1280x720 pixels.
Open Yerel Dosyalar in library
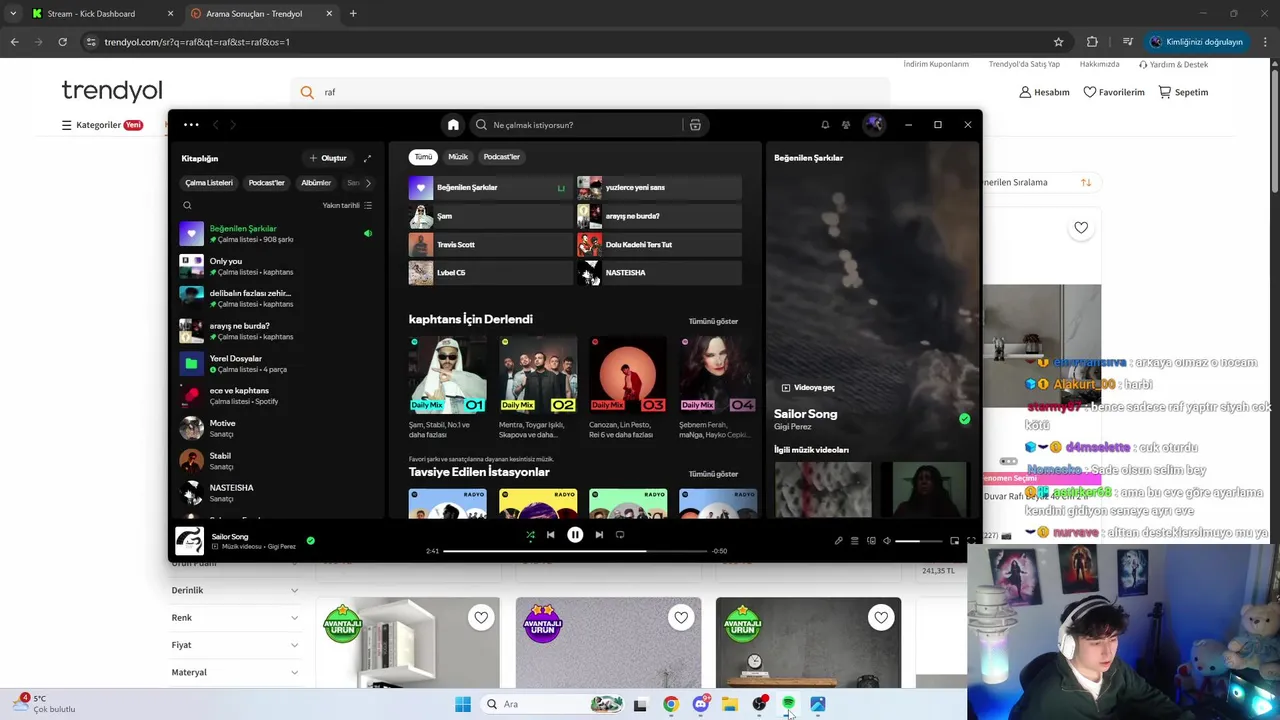[276, 363]
